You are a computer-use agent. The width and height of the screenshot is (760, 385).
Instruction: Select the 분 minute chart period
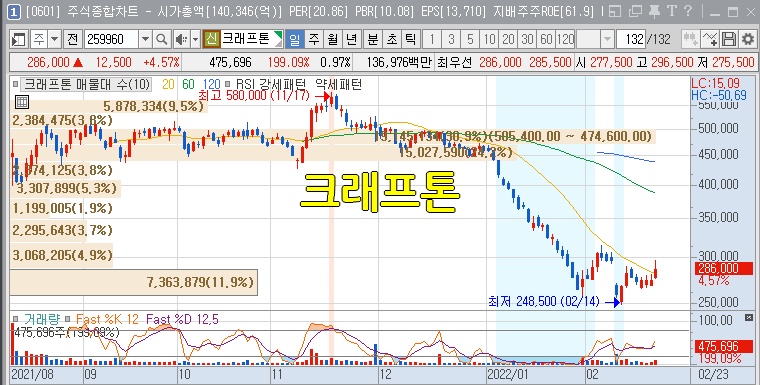pyautogui.click(x=372, y=39)
